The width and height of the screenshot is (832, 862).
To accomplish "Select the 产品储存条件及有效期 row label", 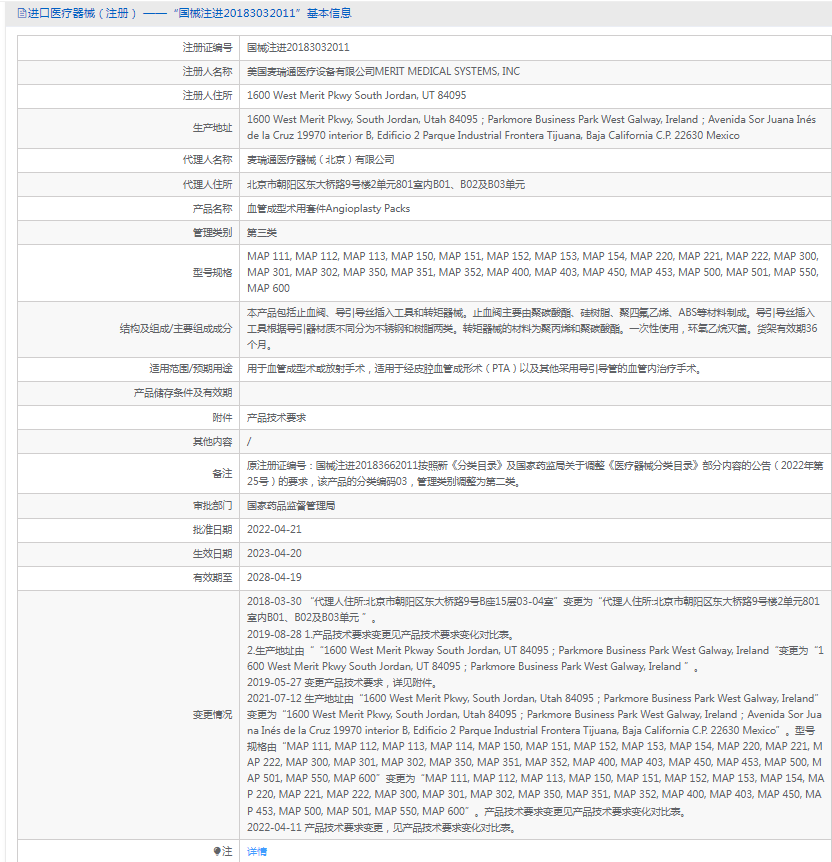I will [183, 393].
